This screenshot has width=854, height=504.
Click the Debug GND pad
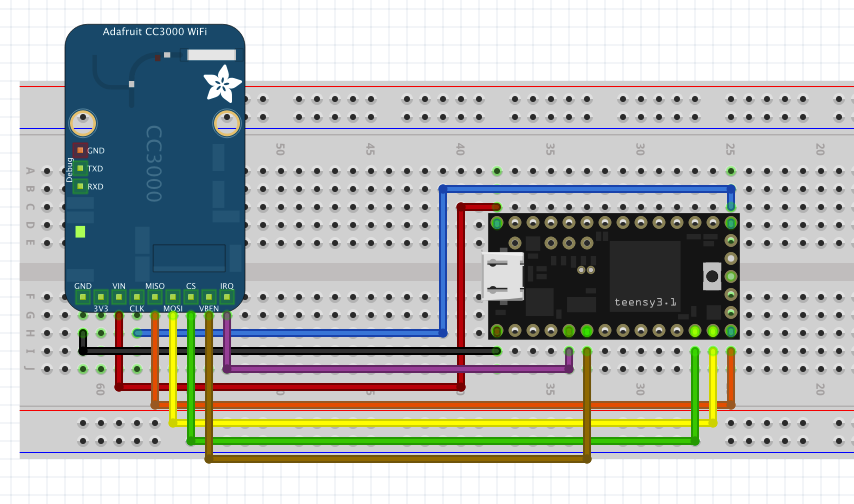[80, 150]
